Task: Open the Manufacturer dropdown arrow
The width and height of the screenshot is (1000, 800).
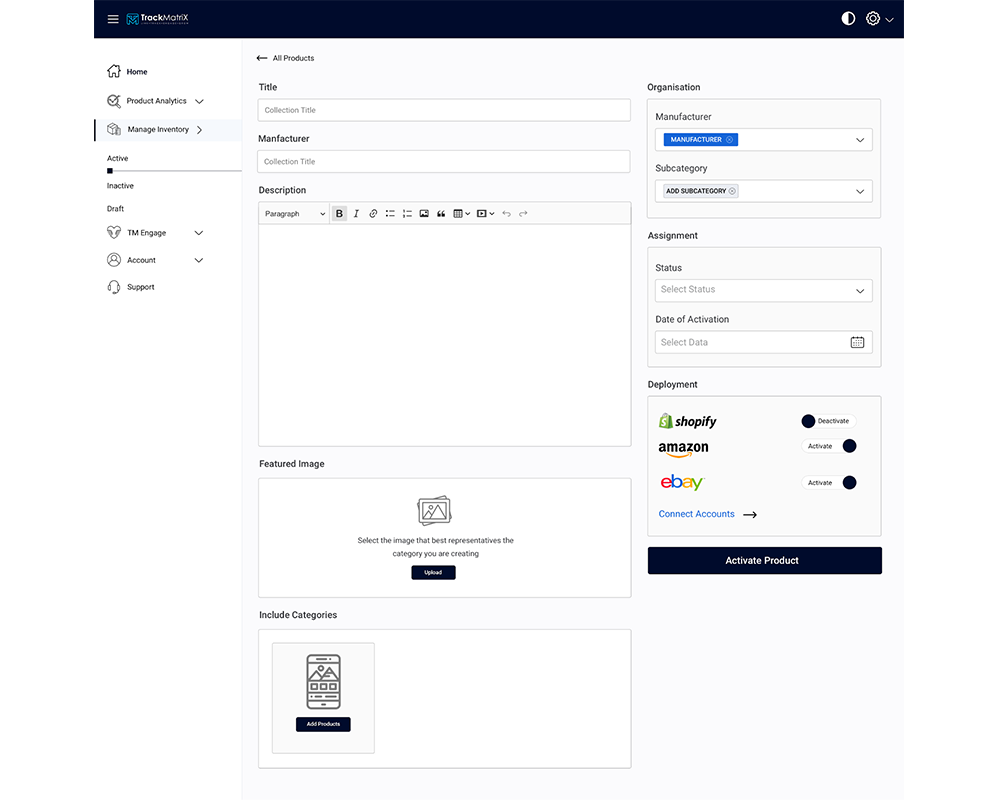Action: click(x=860, y=140)
